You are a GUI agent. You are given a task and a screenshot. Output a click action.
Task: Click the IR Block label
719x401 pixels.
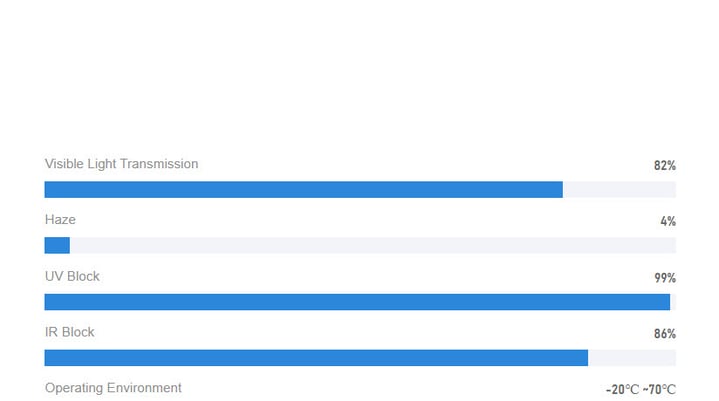pyautogui.click(x=69, y=332)
